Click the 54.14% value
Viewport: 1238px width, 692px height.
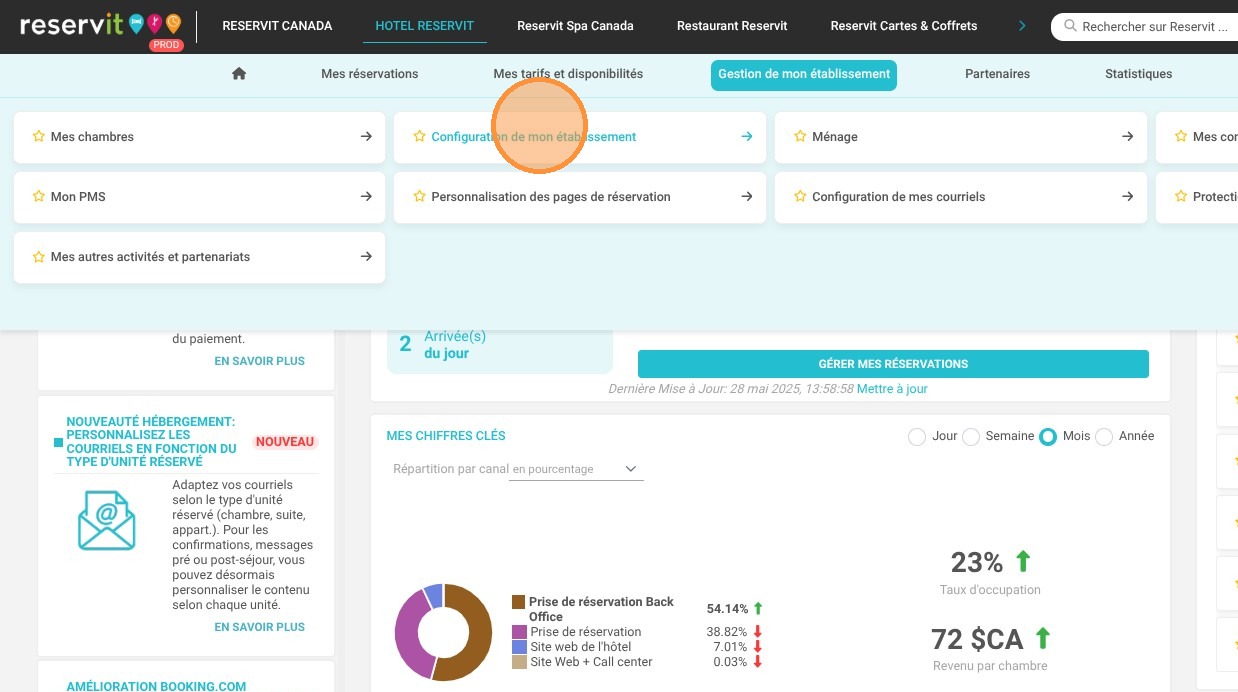click(x=727, y=608)
